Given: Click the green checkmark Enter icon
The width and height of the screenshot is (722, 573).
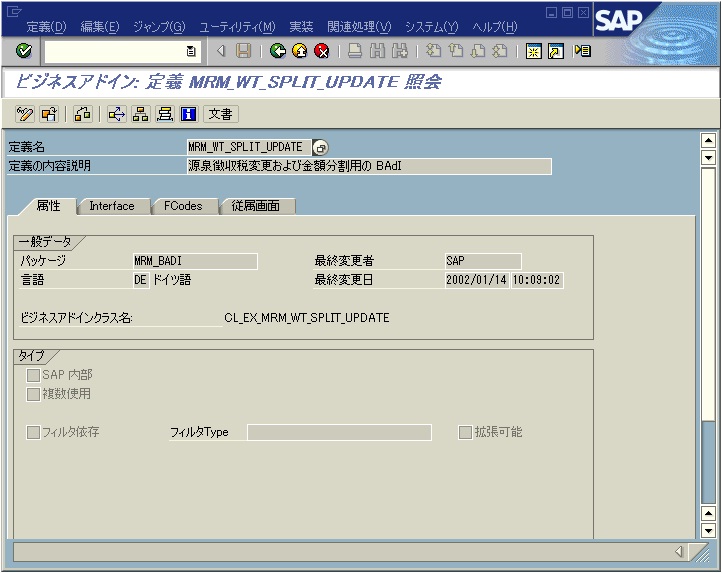Looking at the screenshot, I should tap(24, 51).
